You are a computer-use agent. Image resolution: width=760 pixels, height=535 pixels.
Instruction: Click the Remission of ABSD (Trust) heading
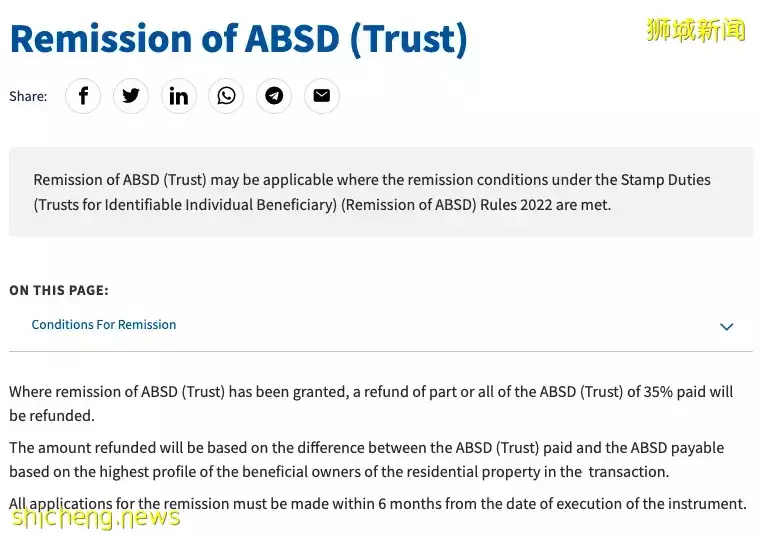click(238, 38)
